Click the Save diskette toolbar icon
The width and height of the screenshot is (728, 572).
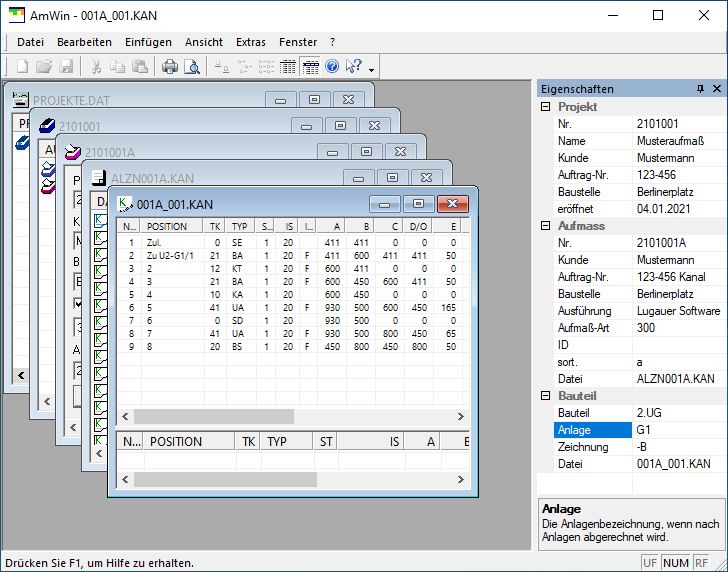click(x=66, y=66)
